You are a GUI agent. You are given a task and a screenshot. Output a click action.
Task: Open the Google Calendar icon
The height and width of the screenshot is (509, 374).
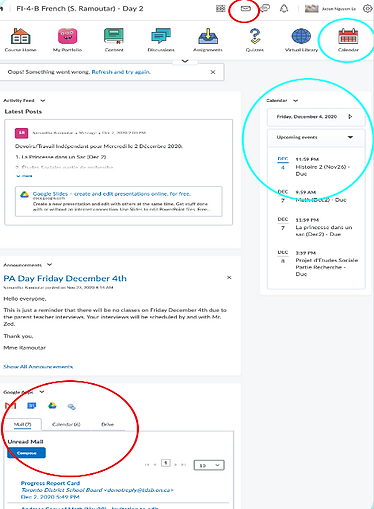pos(32,406)
